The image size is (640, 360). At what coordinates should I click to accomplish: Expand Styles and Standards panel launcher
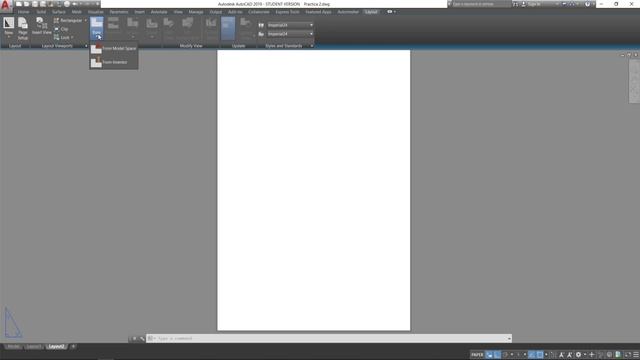[x=312, y=46]
